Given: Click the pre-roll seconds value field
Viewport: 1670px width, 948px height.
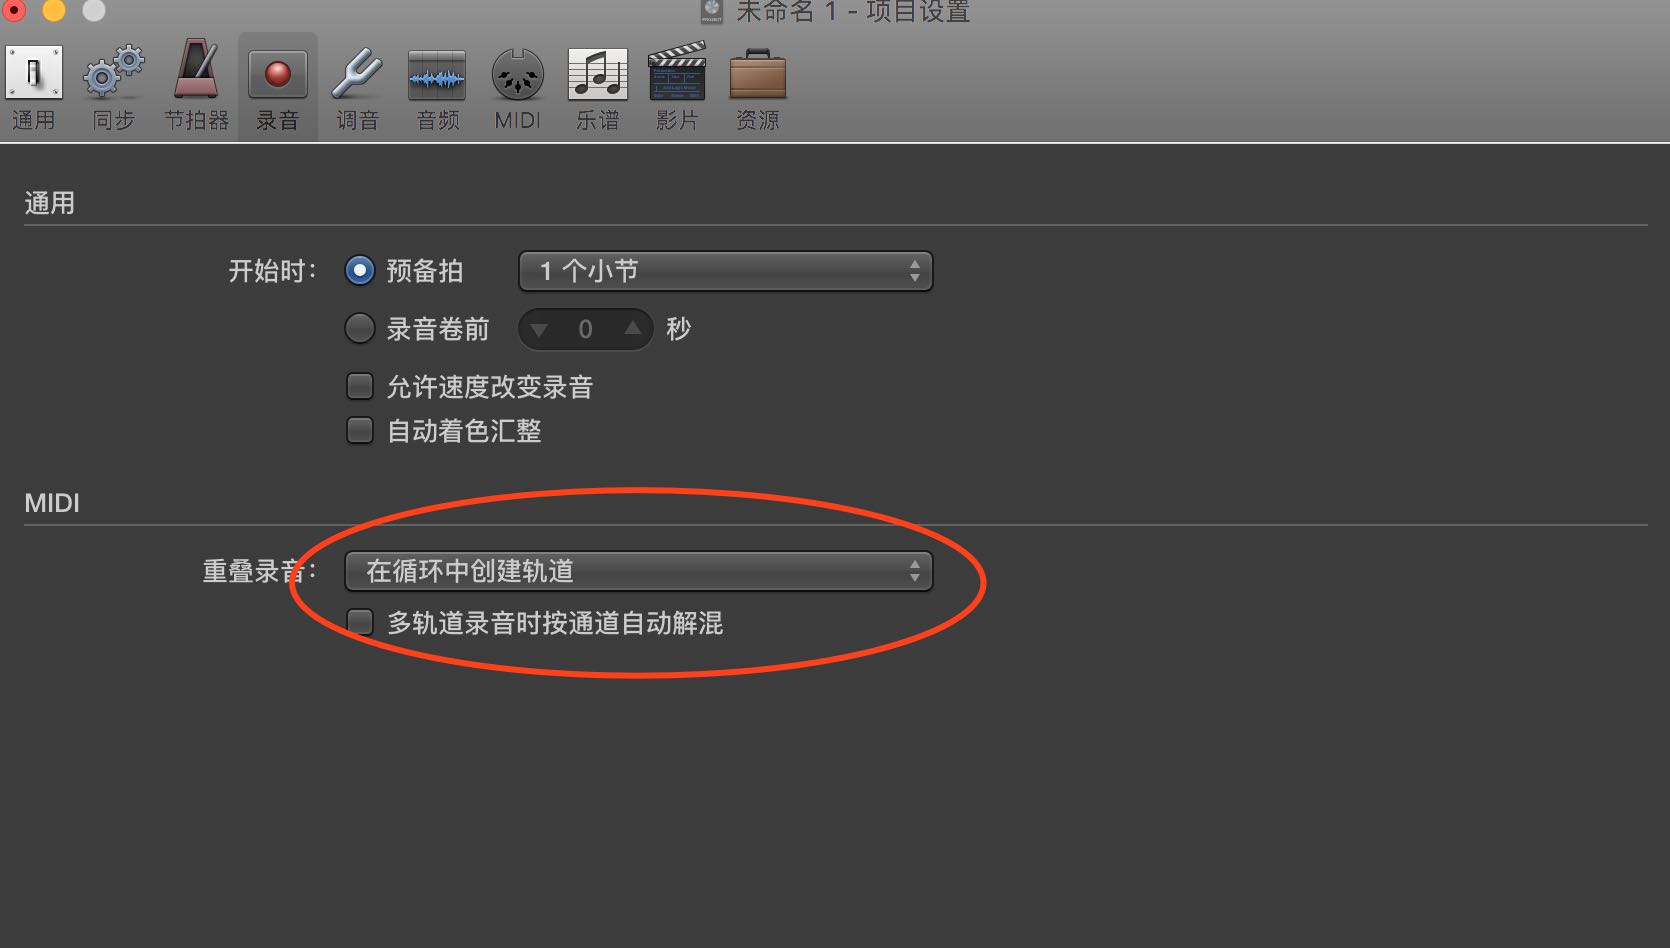Looking at the screenshot, I should [586, 329].
